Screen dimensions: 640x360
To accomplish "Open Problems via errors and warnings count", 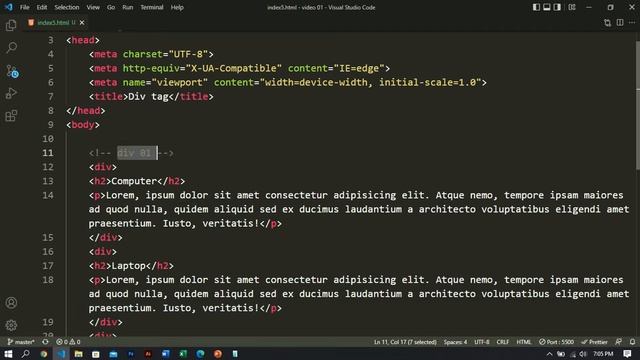I will click(x=68, y=342).
